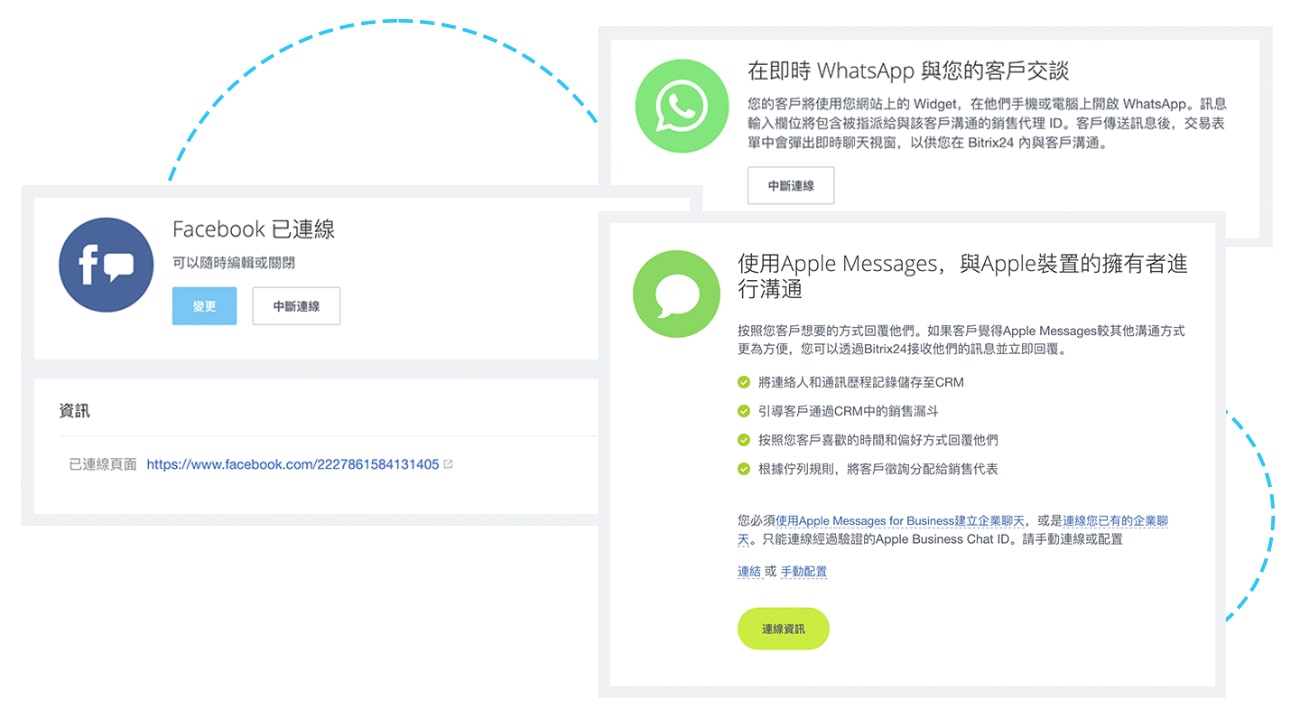Click the text 可以隨時編輯或關閉
The image size is (1300, 710).
[x=233, y=263]
